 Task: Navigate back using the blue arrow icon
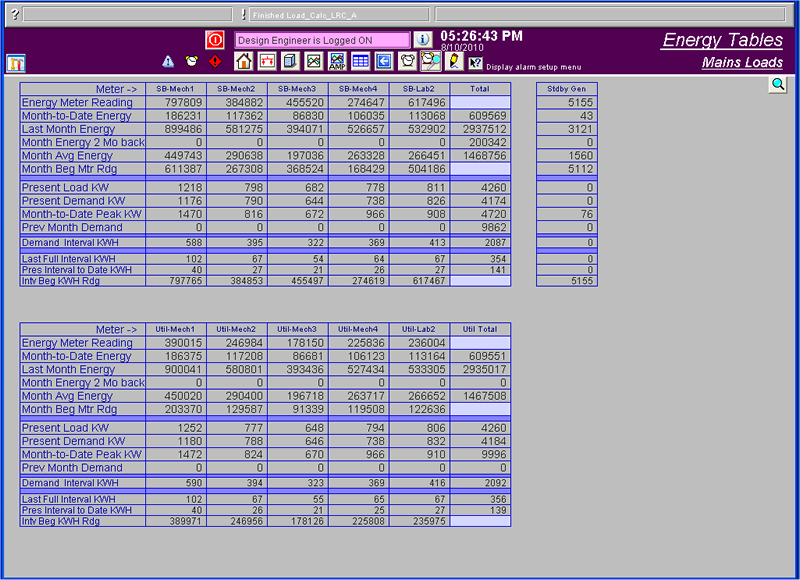click(383, 61)
